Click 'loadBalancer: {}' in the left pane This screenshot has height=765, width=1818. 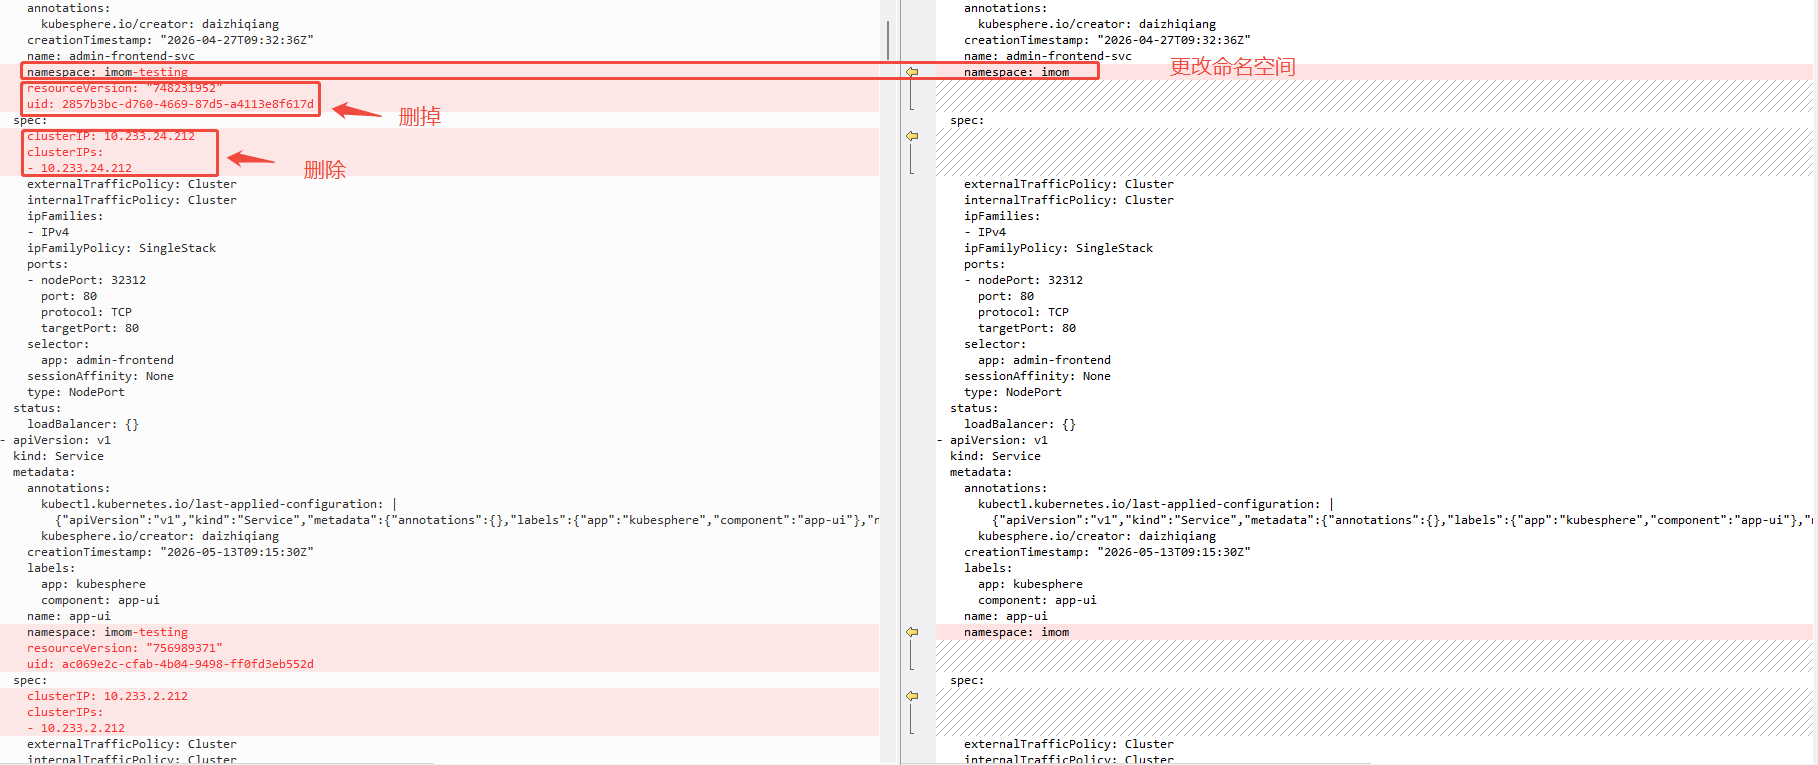pos(83,424)
